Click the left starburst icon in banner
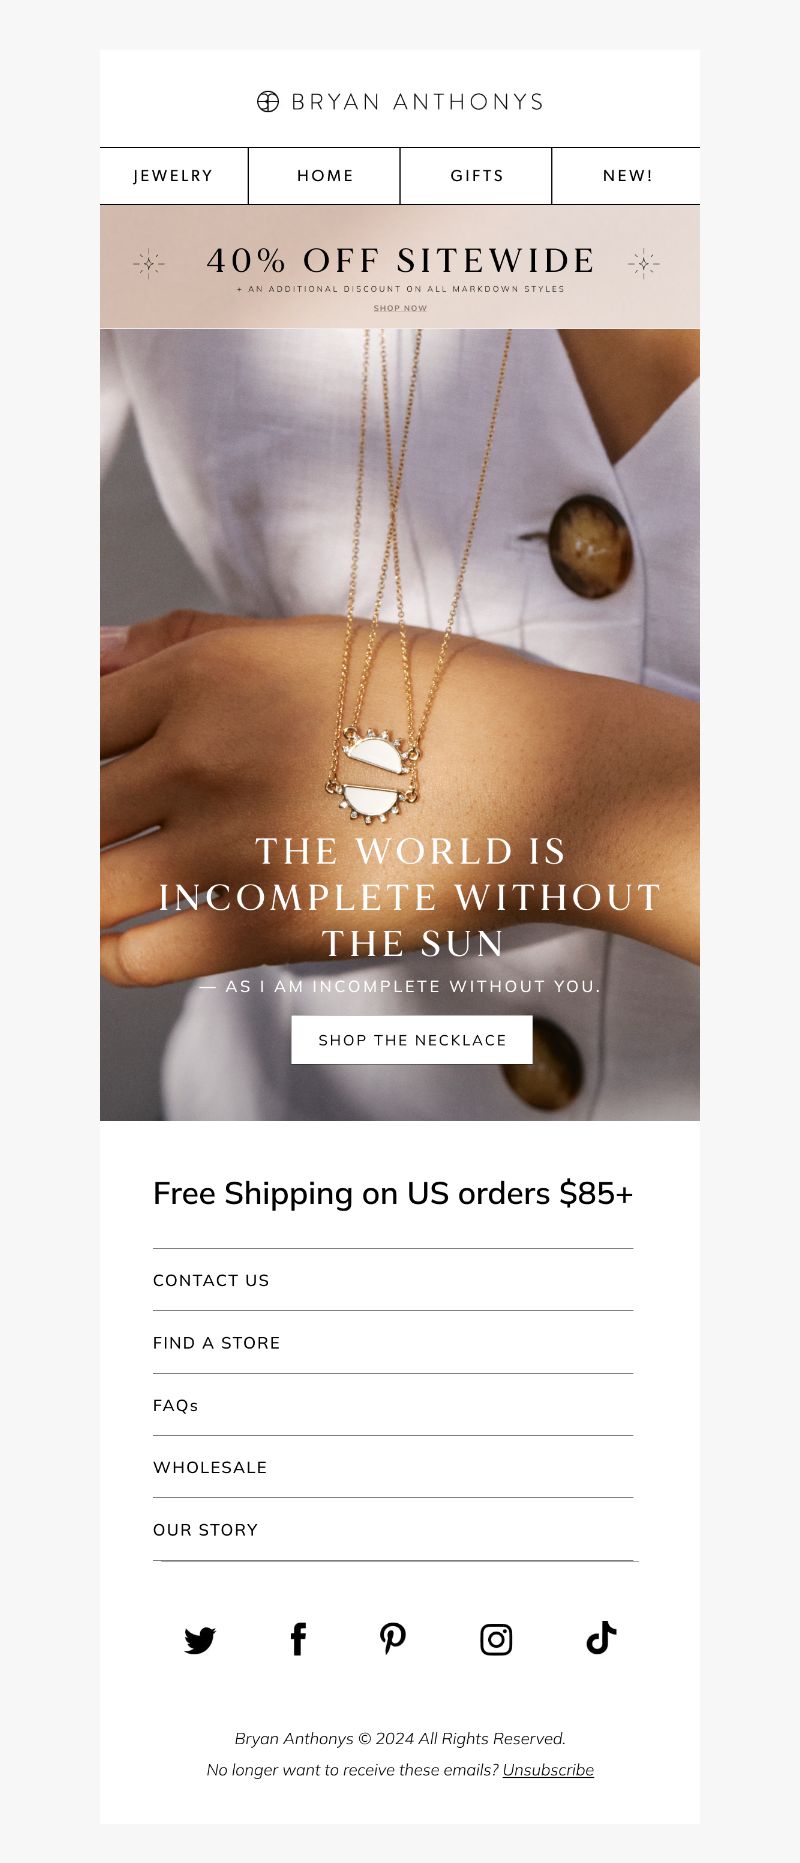This screenshot has height=1863, width=800. point(149,263)
